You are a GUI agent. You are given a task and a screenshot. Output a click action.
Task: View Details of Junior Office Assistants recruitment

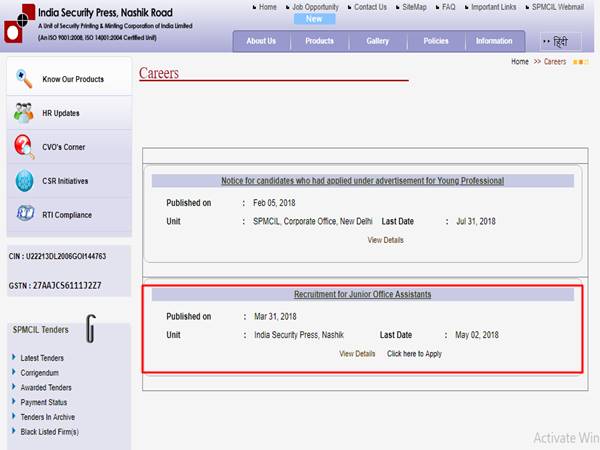pos(357,354)
